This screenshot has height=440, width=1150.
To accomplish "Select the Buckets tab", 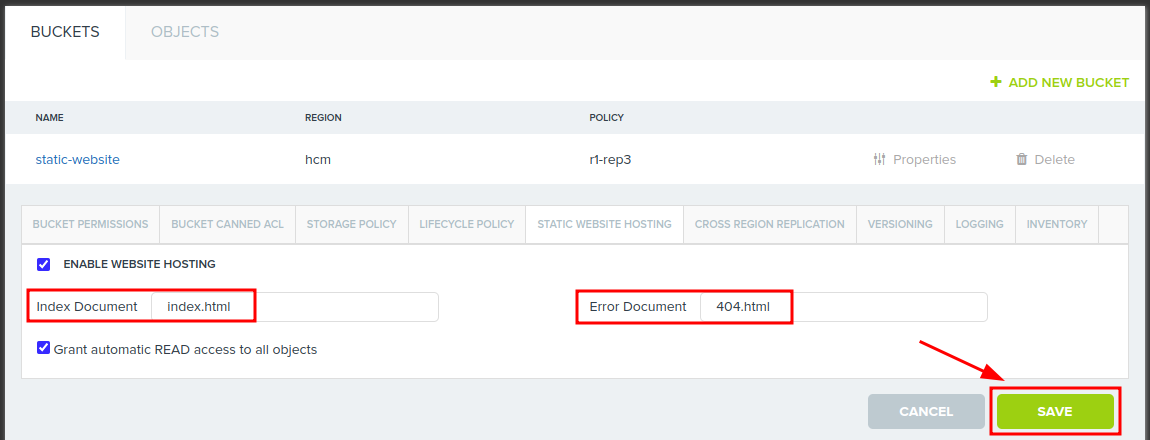I will click(x=65, y=32).
